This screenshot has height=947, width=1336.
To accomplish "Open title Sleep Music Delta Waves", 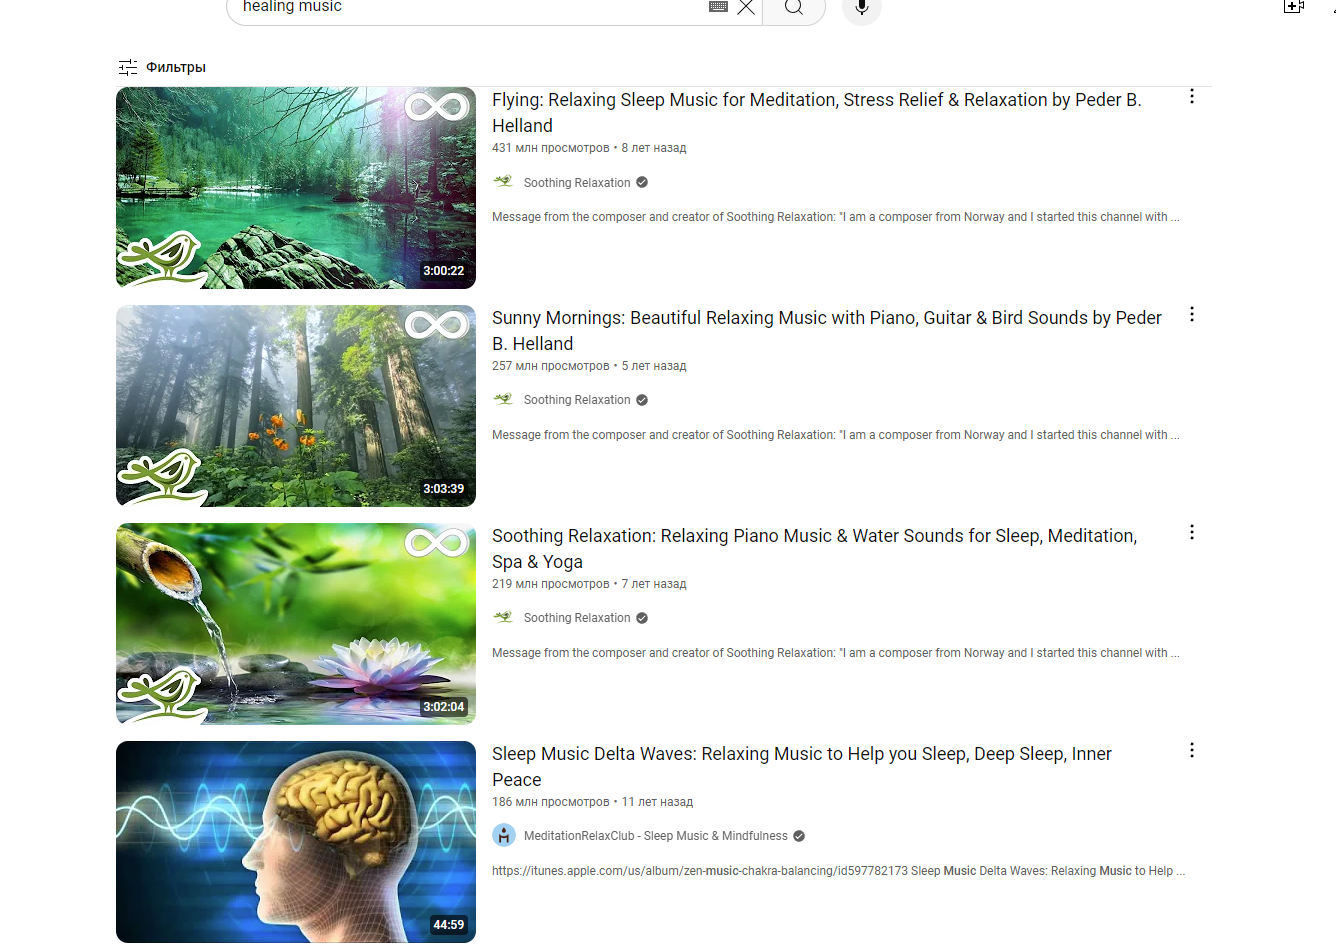I will click(x=801, y=766).
